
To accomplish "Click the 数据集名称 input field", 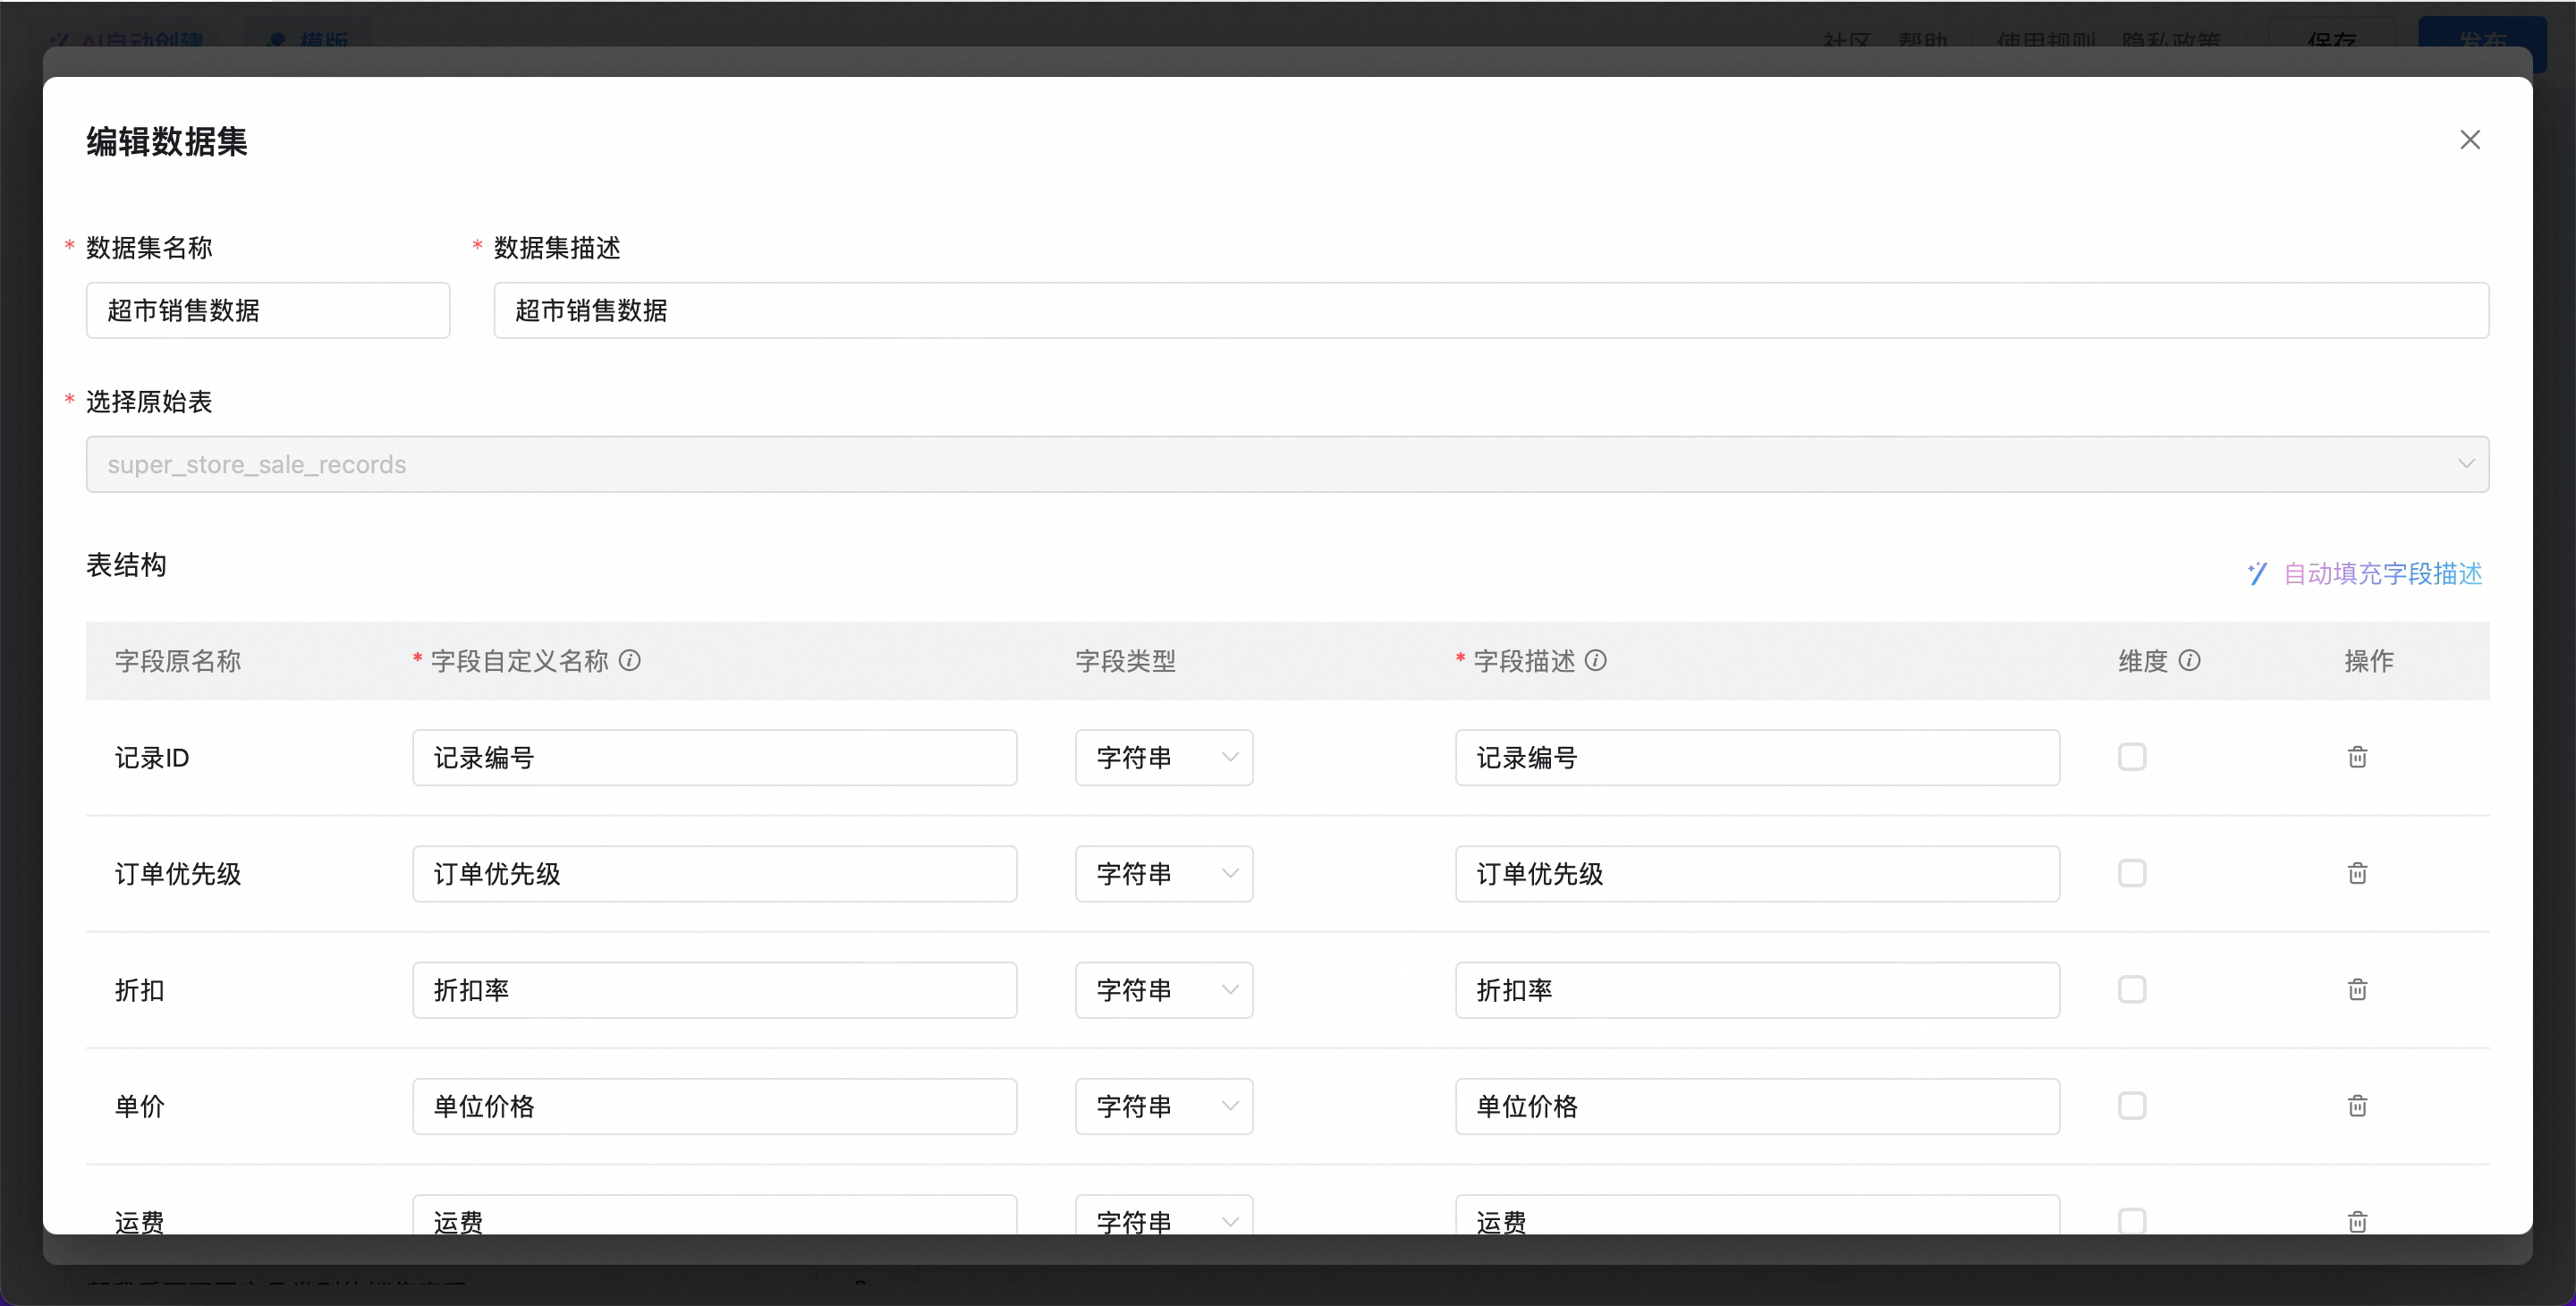I will pos(268,310).
